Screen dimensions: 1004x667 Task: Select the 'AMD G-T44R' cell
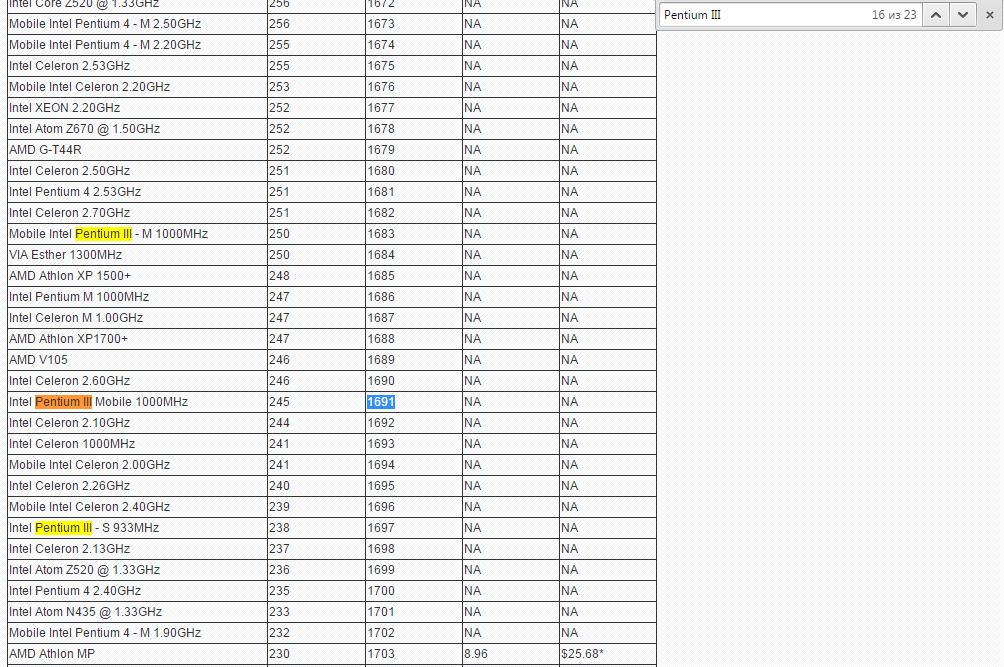click(137, 150)
